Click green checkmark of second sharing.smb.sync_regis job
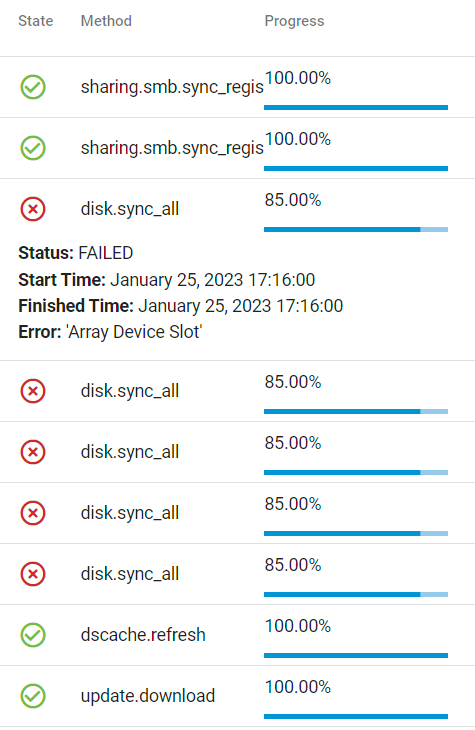The height and width of the screenshot is (730, 475). tap(33, 148)
